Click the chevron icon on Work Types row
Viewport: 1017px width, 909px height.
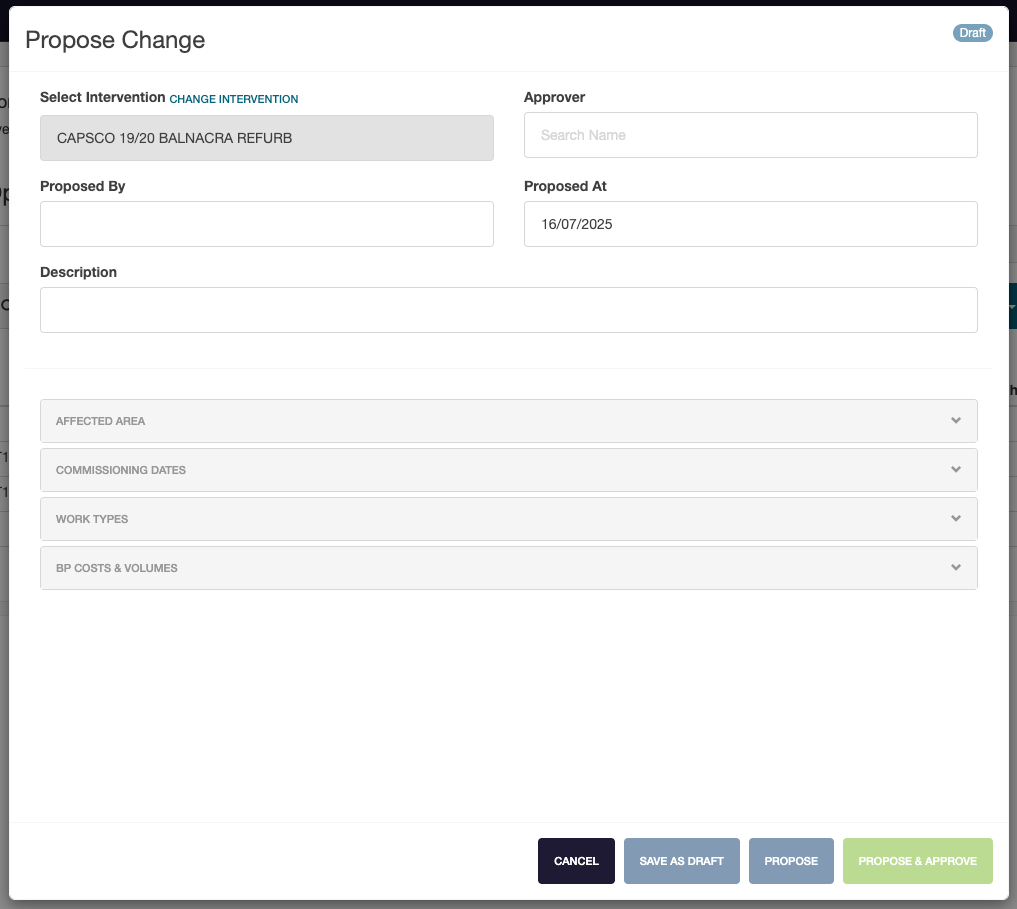click(x=956, y=519)
